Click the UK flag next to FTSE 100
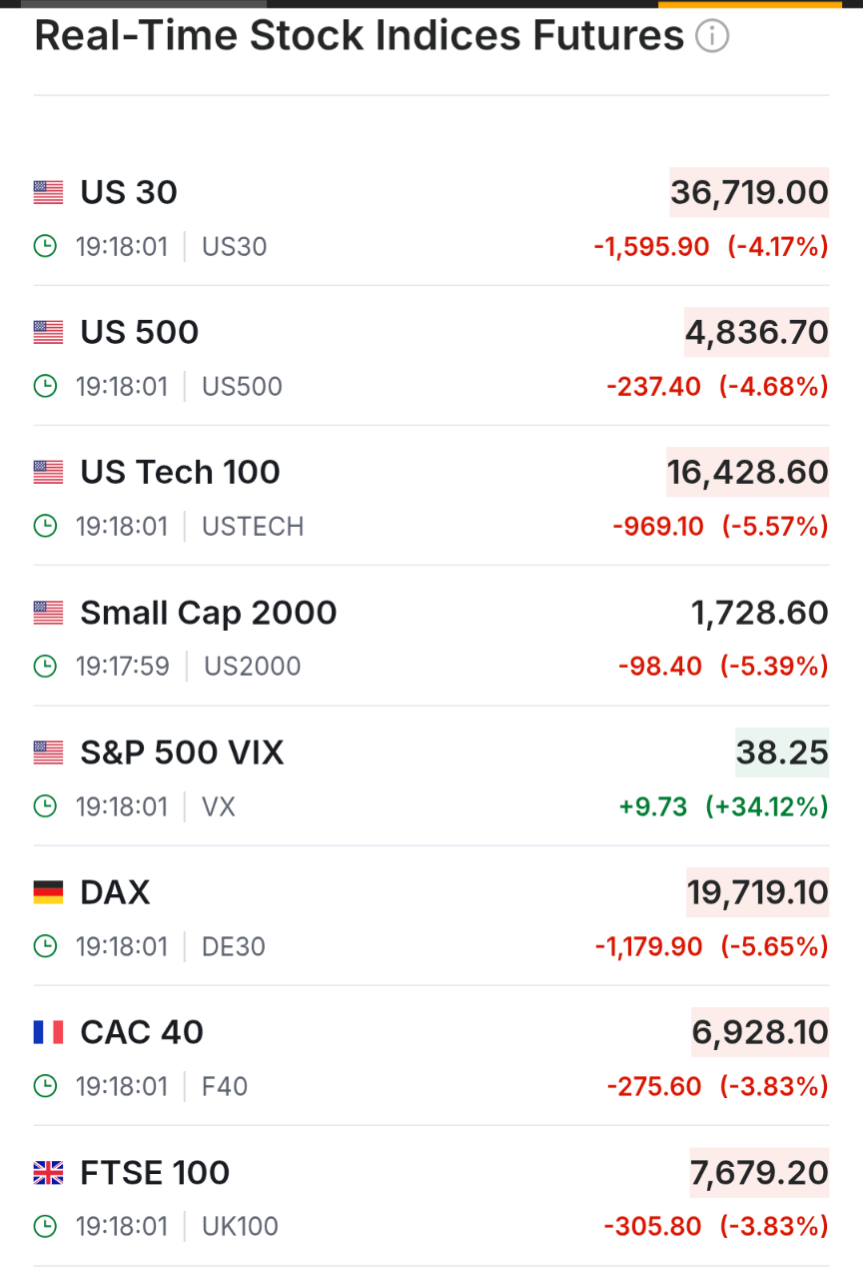Screen dimensions: 863x1269 point(48,1172)
